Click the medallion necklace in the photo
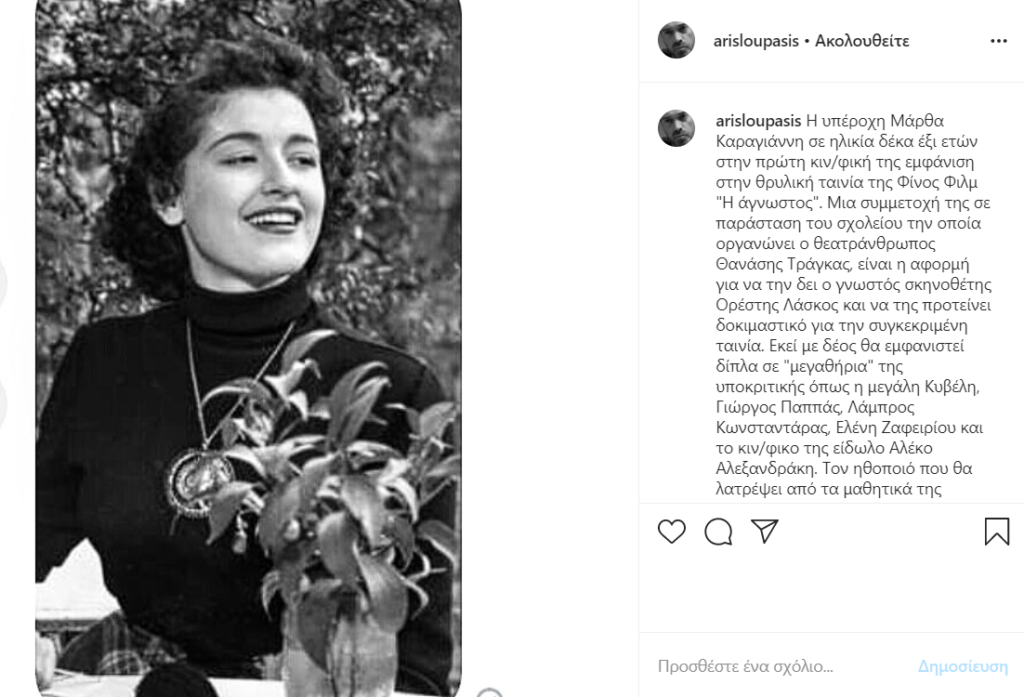The width and height of the screenshot is (1024, 697). click(199, 481)
